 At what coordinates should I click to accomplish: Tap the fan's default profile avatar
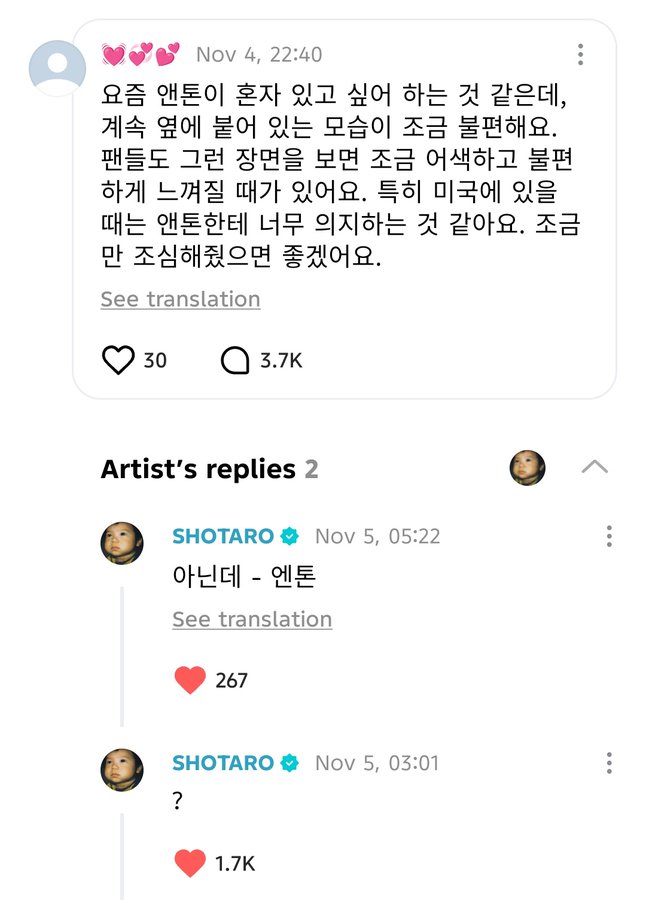point(57,67)
